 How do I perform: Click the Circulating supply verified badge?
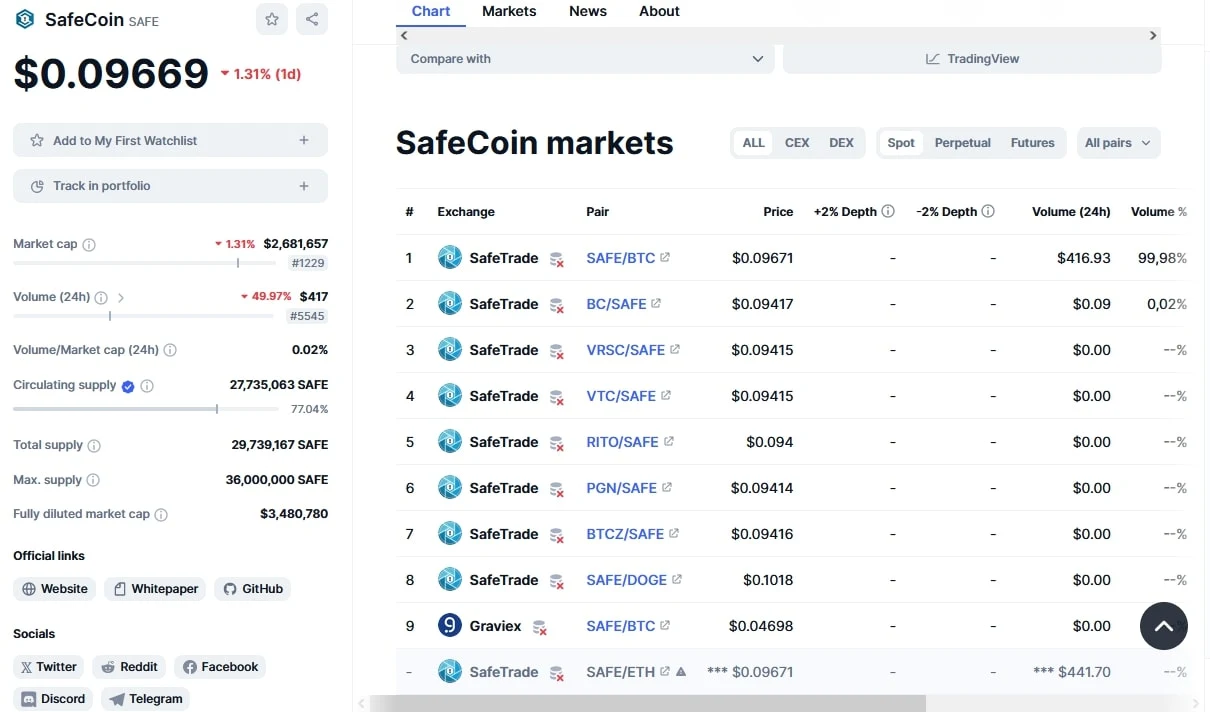[x=128, y=386]
